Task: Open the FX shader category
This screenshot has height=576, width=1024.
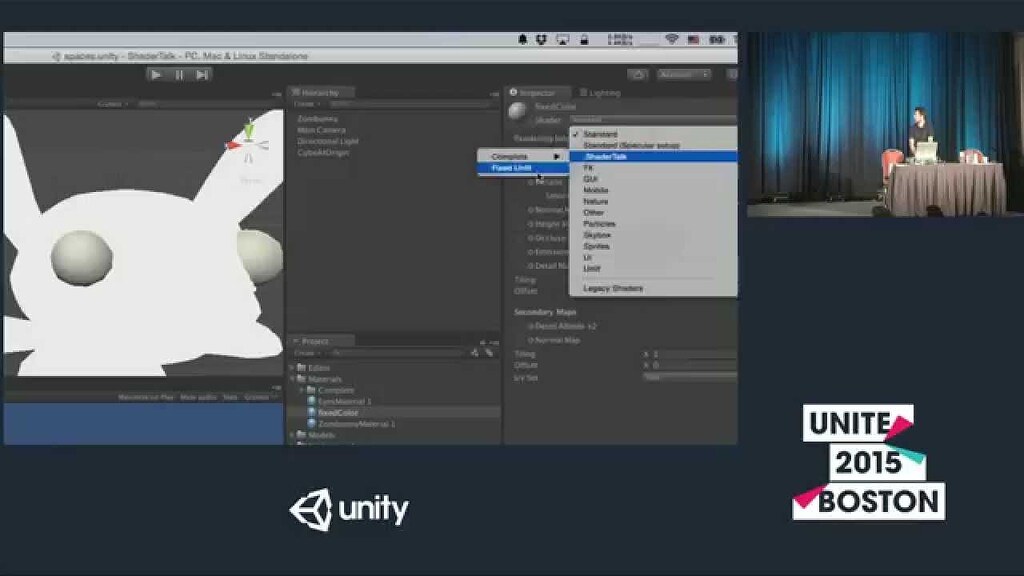Action: click(x=653, y=168)
